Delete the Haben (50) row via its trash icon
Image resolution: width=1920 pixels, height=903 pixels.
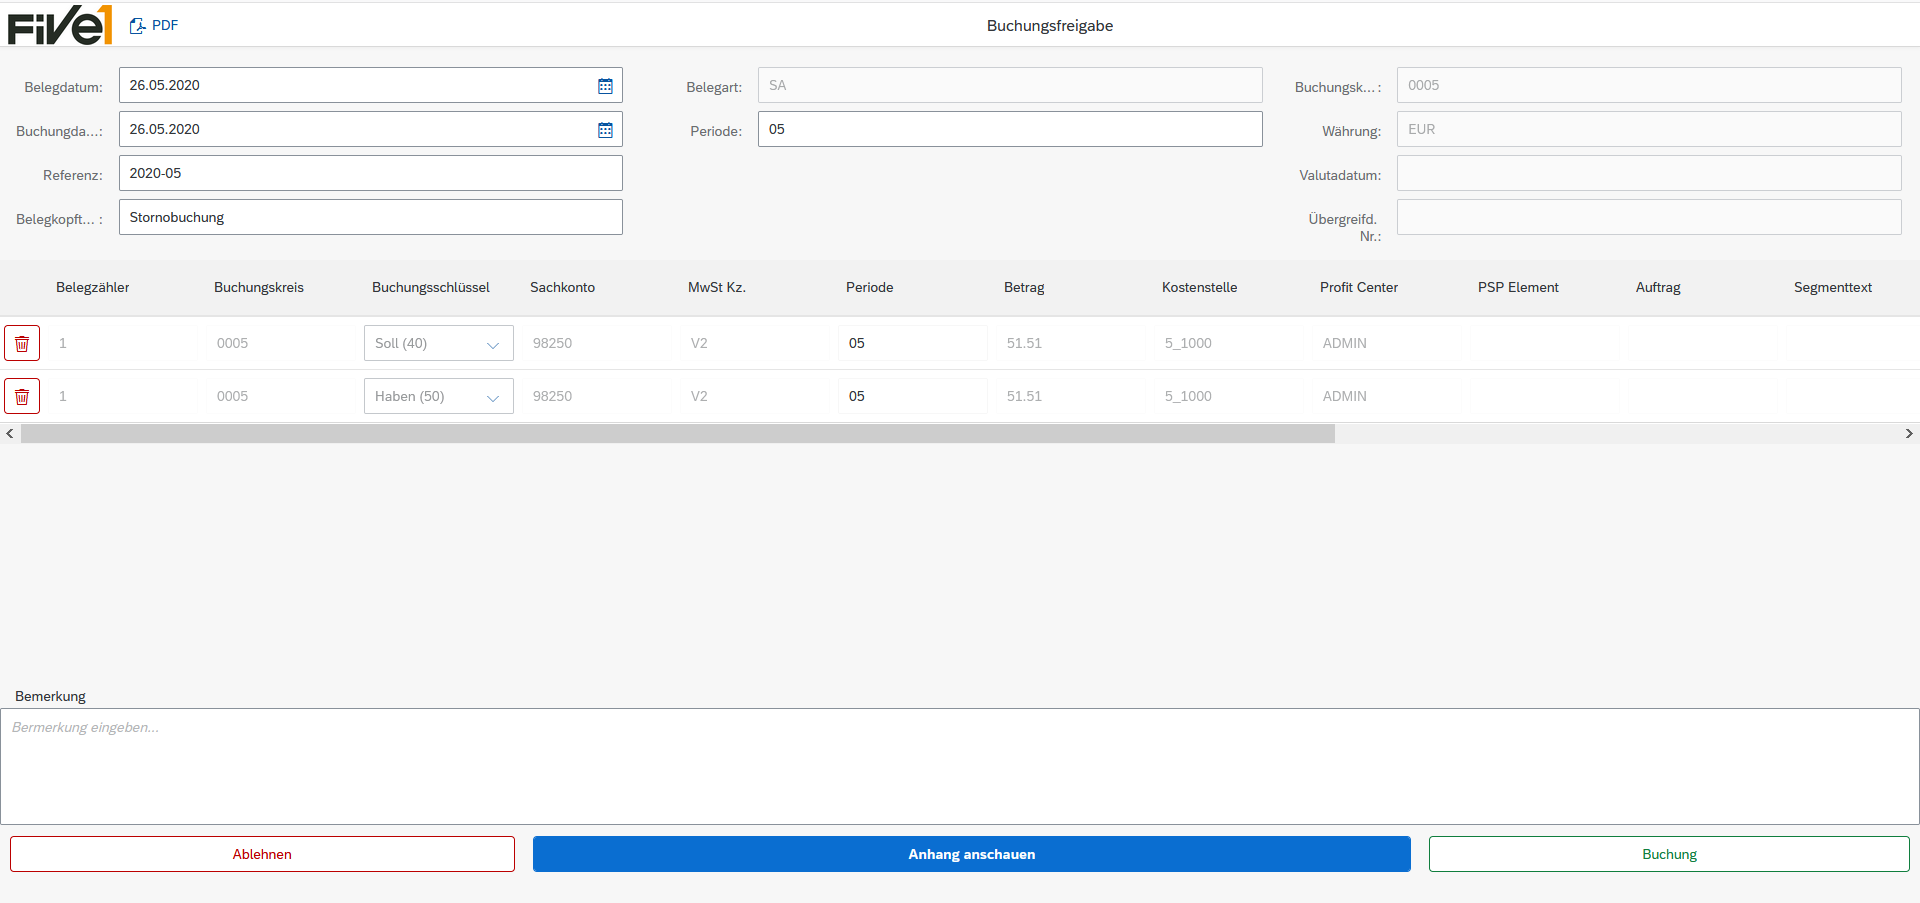pyautogui.click(x=22, y=396)
